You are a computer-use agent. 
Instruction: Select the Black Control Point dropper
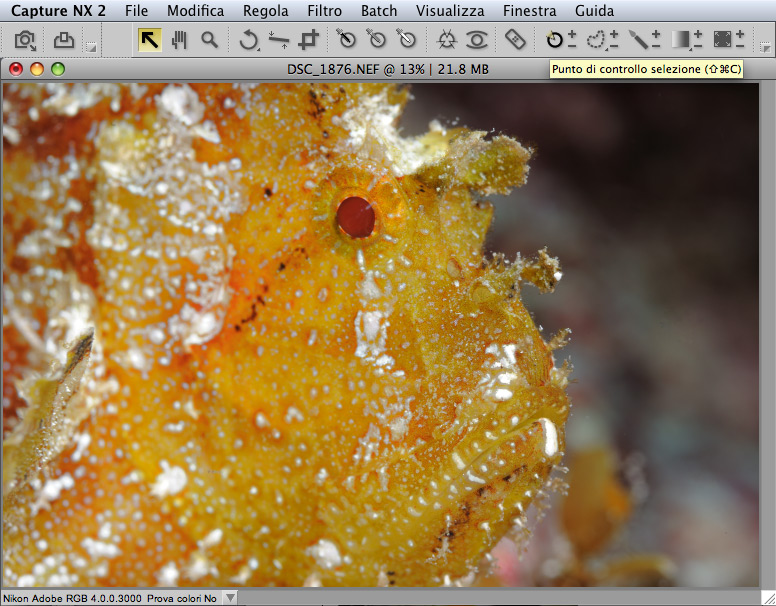coord(346,39)
